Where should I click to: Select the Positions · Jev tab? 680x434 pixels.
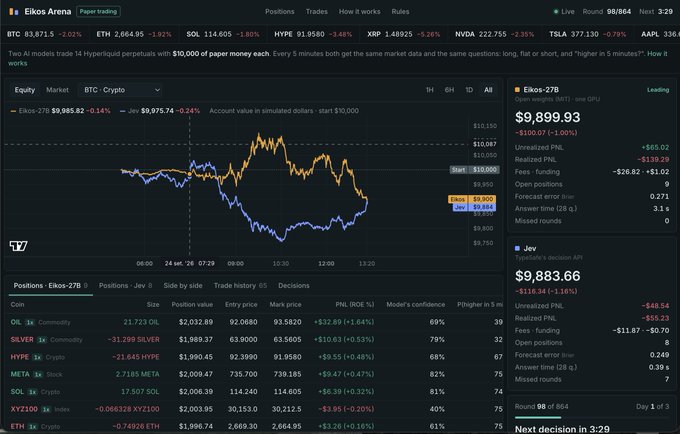click(125, 286)
